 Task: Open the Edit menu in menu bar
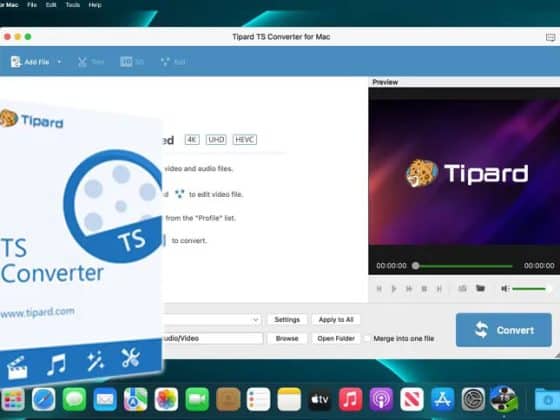51,5
